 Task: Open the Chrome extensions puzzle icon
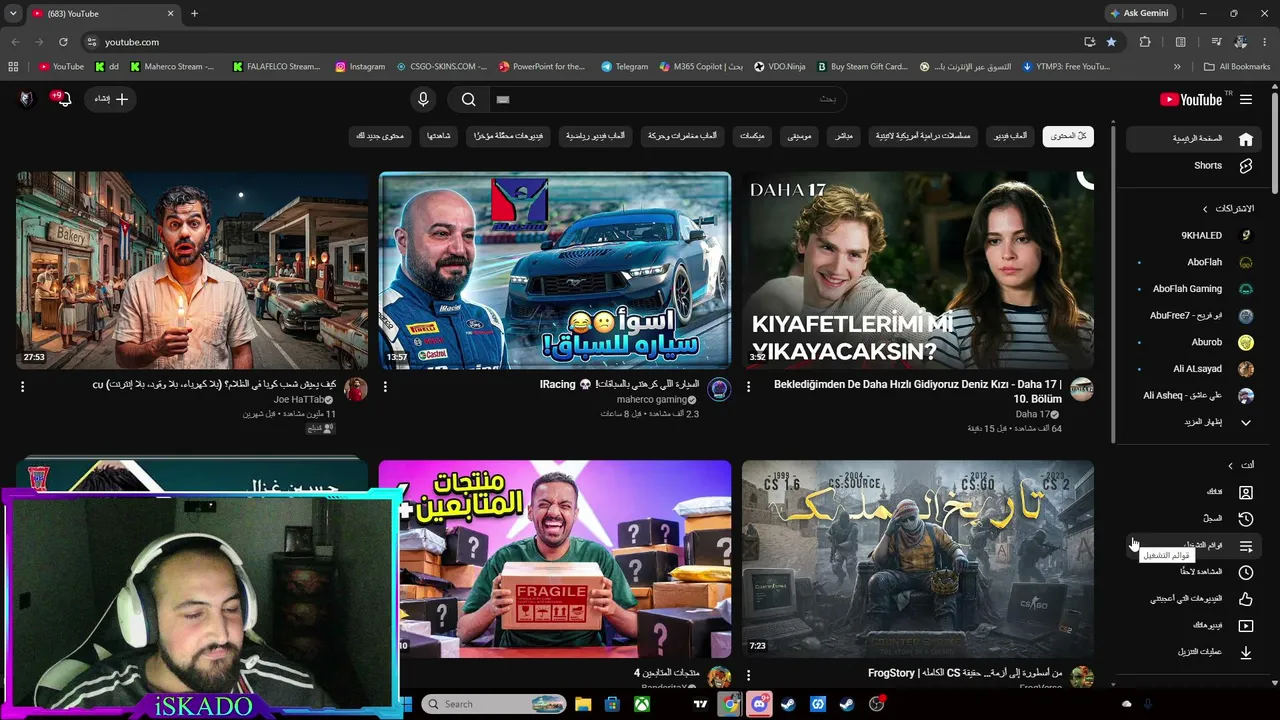(1145, 42)
